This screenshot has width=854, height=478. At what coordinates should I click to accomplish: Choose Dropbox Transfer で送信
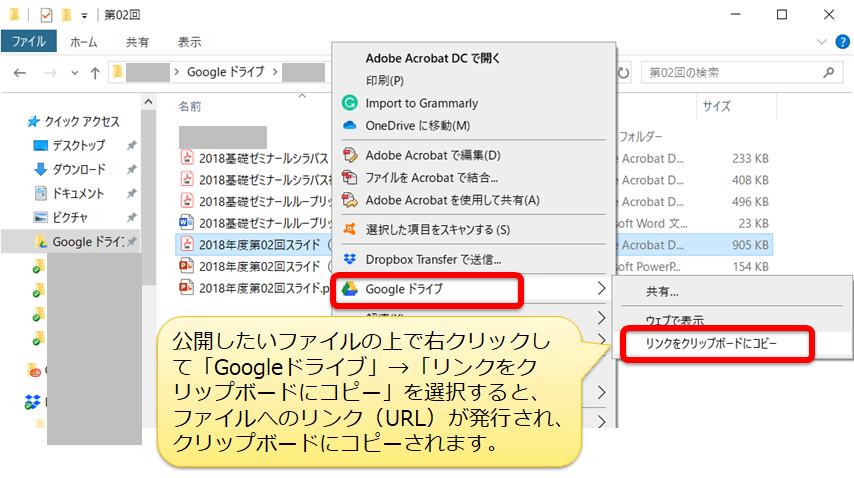[x=434, y=259]
